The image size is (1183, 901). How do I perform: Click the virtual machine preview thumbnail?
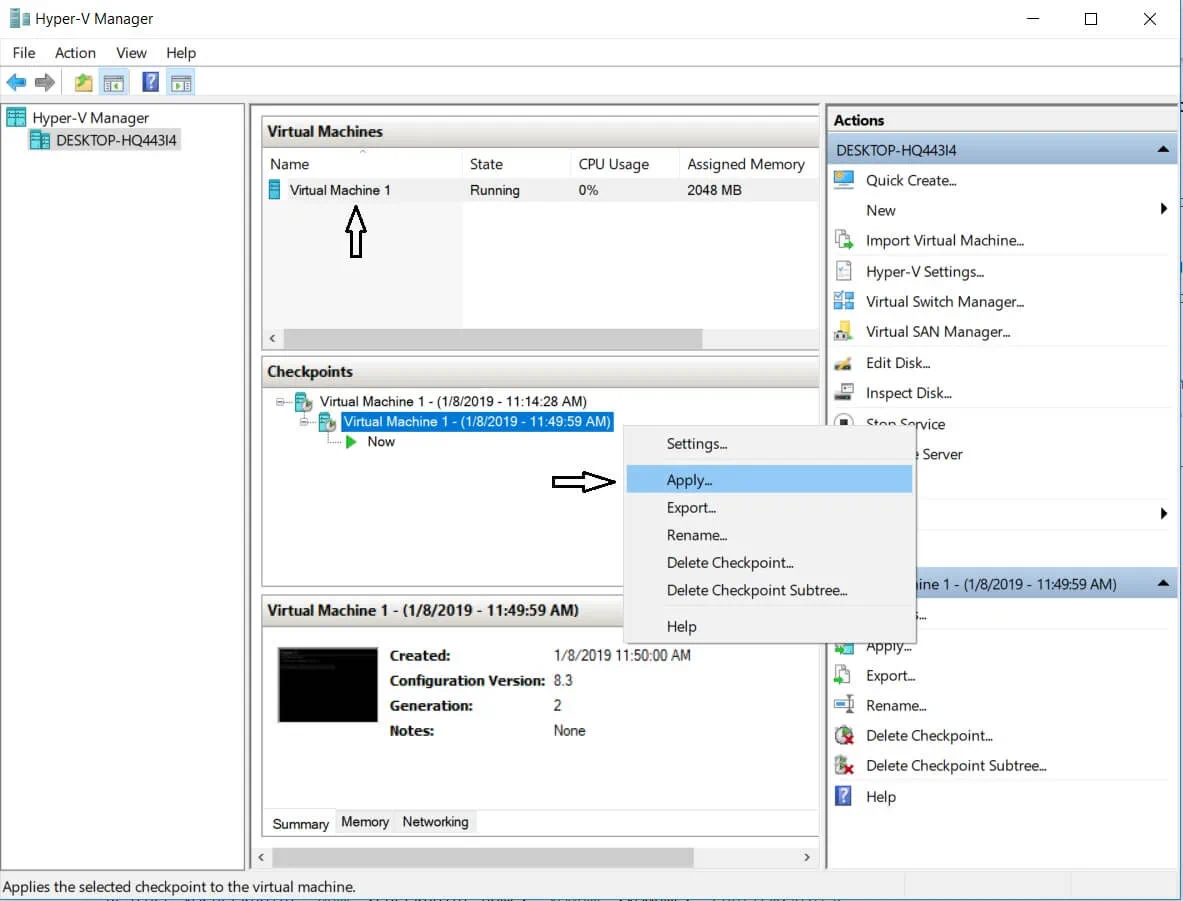tap(327, 684)
